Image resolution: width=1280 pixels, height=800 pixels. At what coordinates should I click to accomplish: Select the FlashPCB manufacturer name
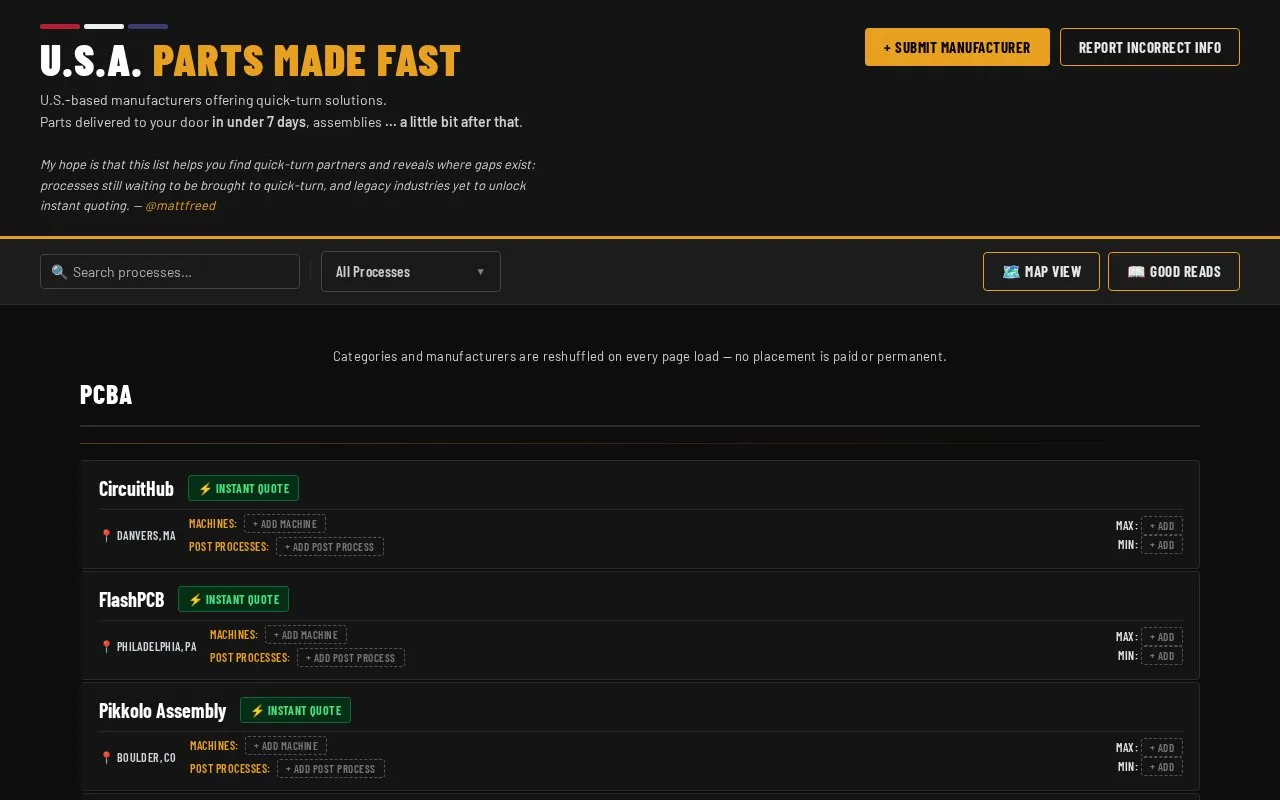(131, 600)
